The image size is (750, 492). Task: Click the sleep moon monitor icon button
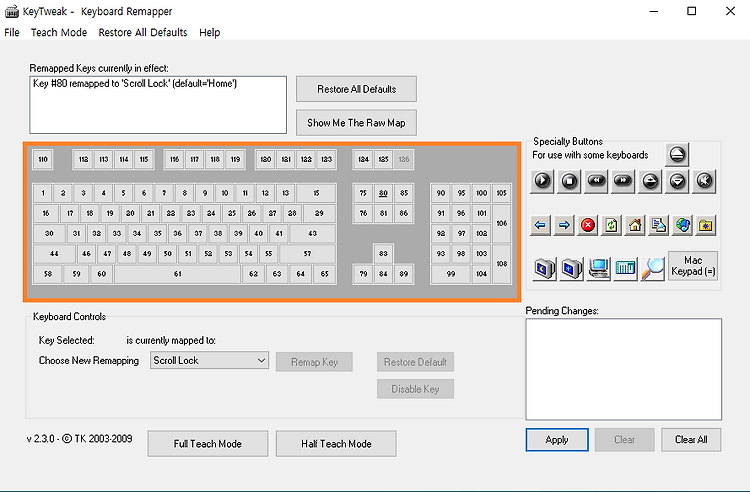pos(545,268)
